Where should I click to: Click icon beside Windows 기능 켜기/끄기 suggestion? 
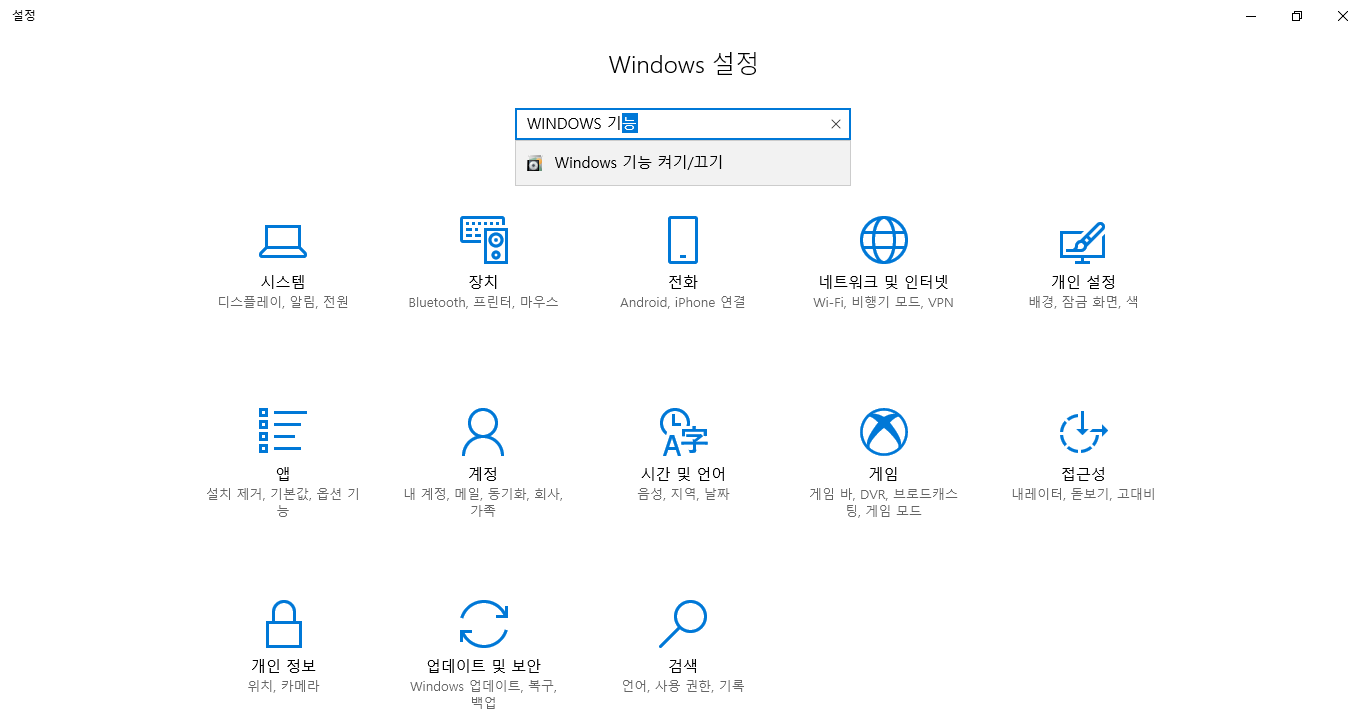click(534, 163)
